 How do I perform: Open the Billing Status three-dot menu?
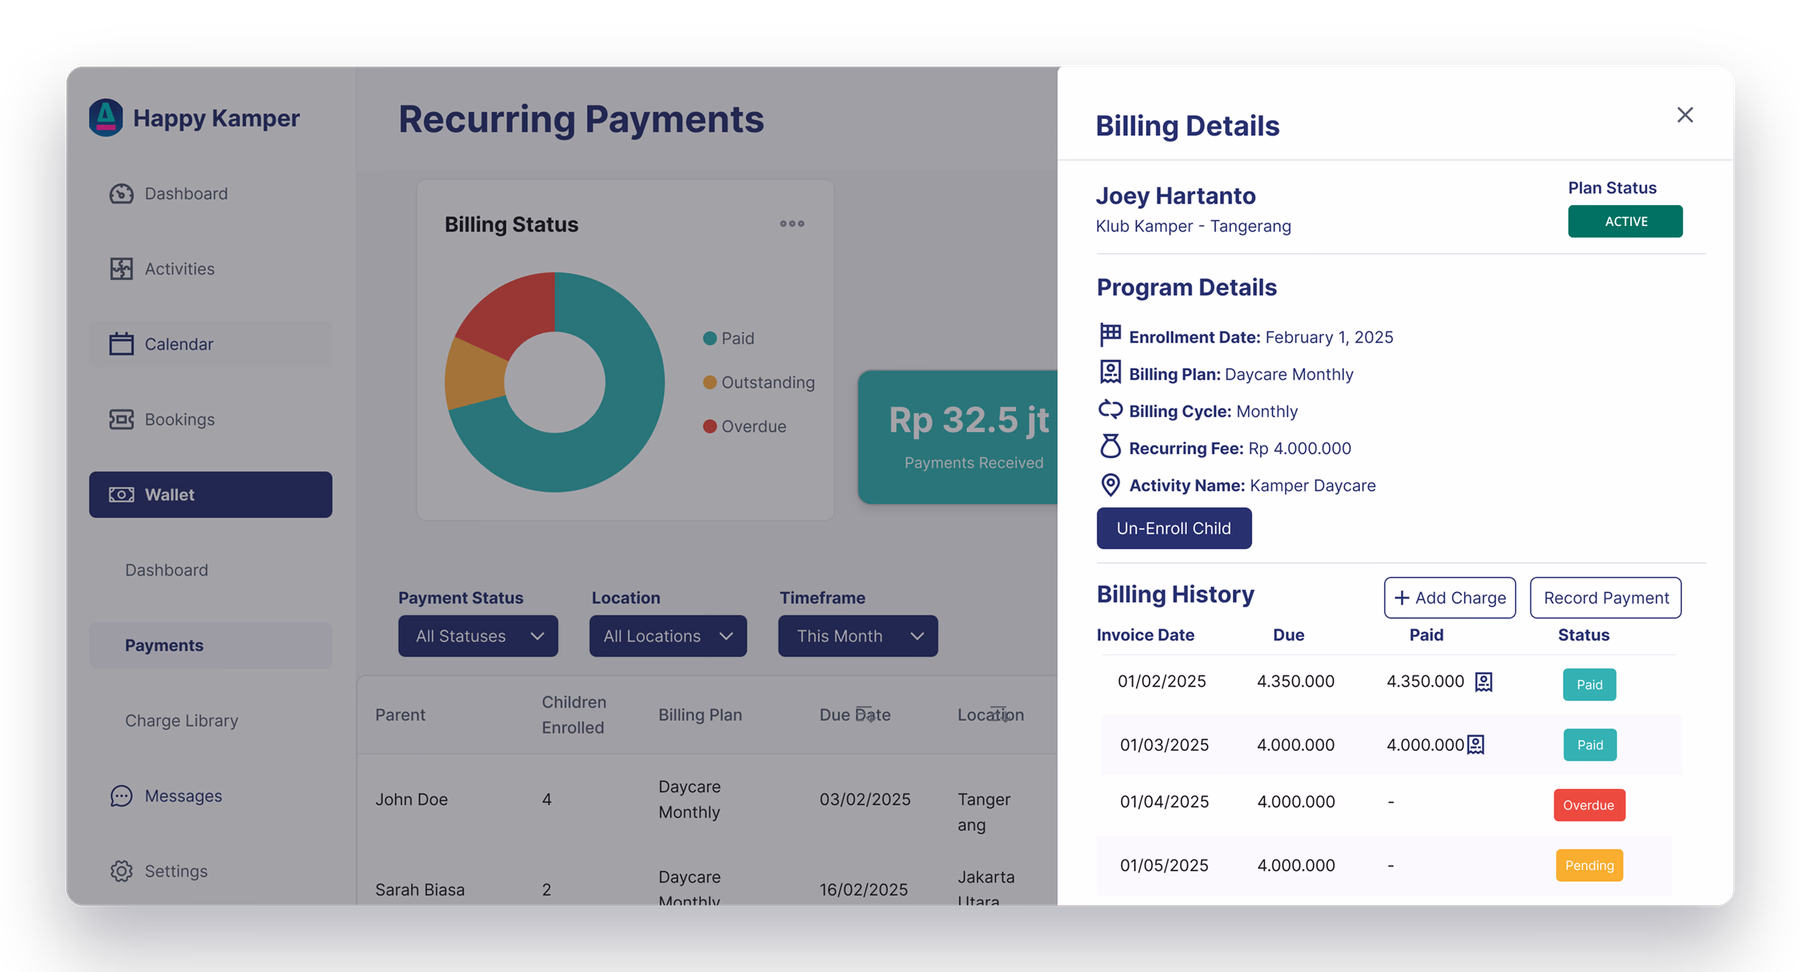pos(792,224)
